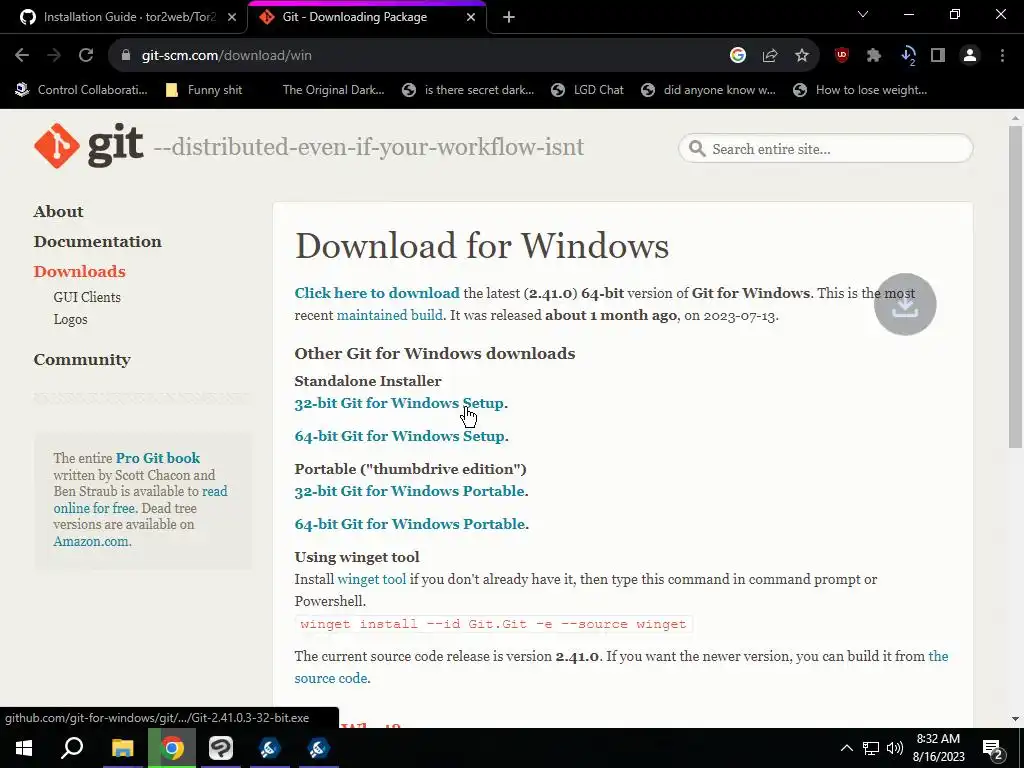Open the volume control in tray
Viewport: 1024px width, 768px height.
tap(895, 748)
